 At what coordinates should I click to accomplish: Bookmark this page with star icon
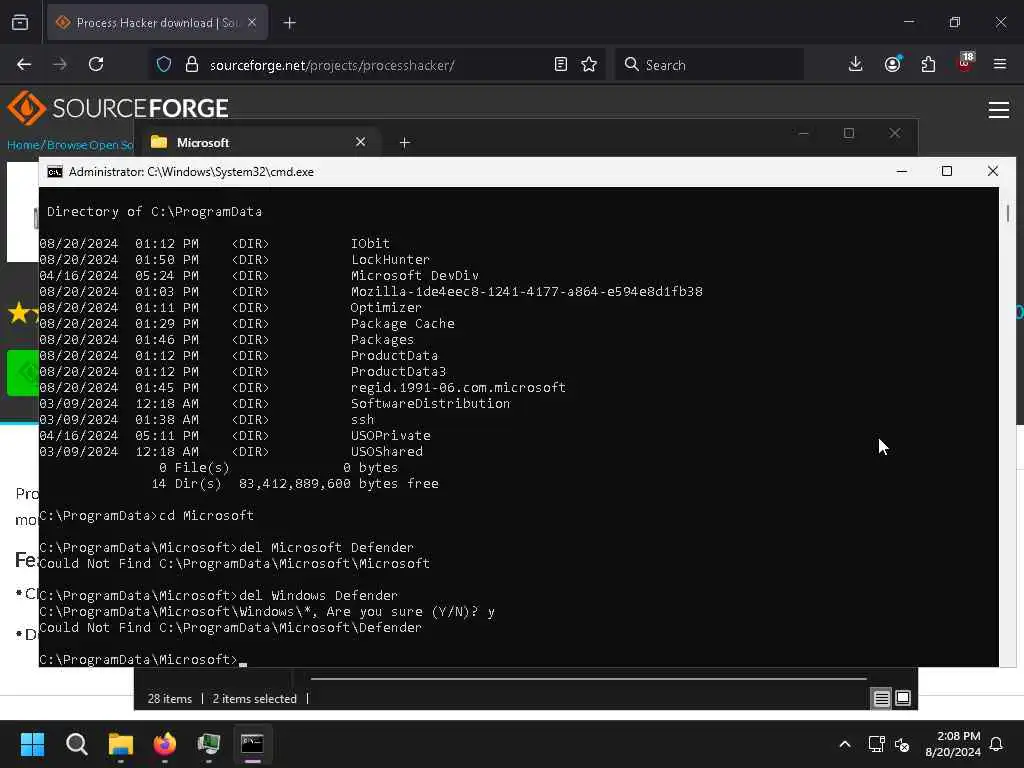tap(589, 64)
